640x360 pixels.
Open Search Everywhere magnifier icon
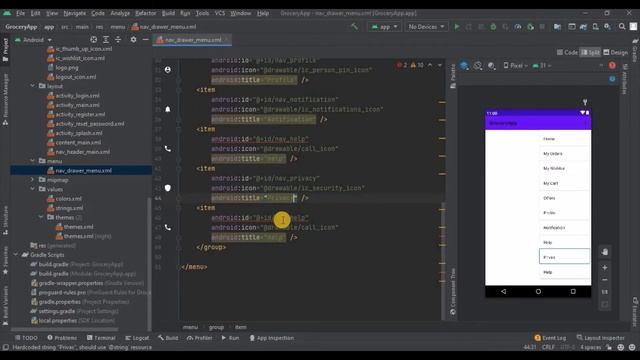point(622,27)
